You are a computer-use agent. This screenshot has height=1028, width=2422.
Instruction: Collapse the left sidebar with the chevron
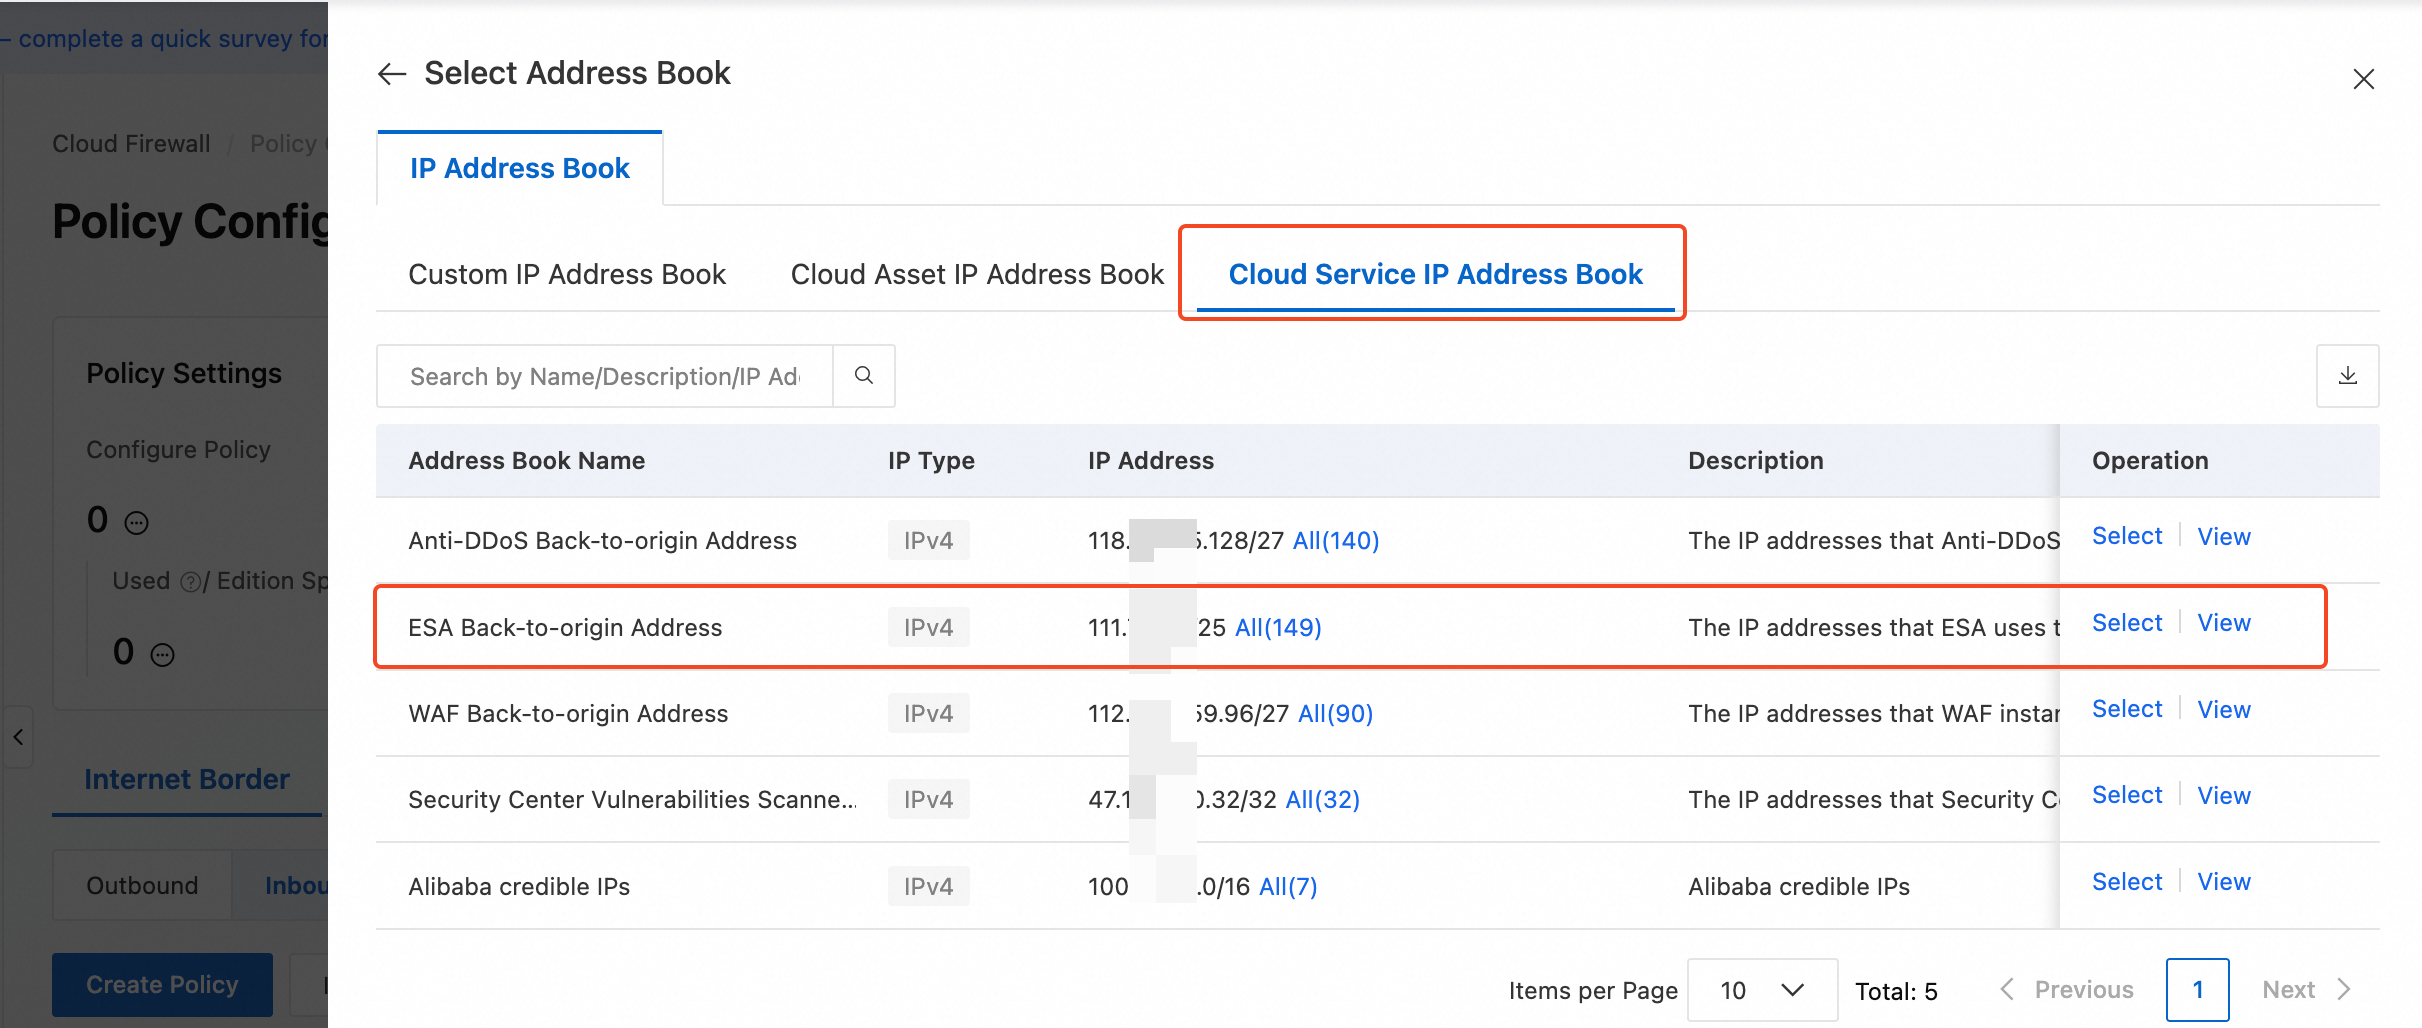tap(18, 737)
